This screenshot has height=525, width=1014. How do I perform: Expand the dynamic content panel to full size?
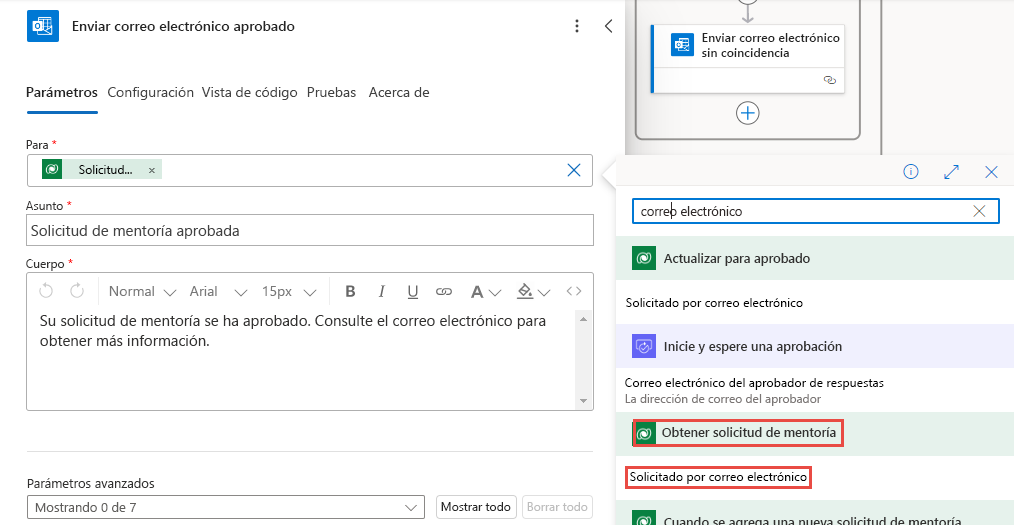951,171
